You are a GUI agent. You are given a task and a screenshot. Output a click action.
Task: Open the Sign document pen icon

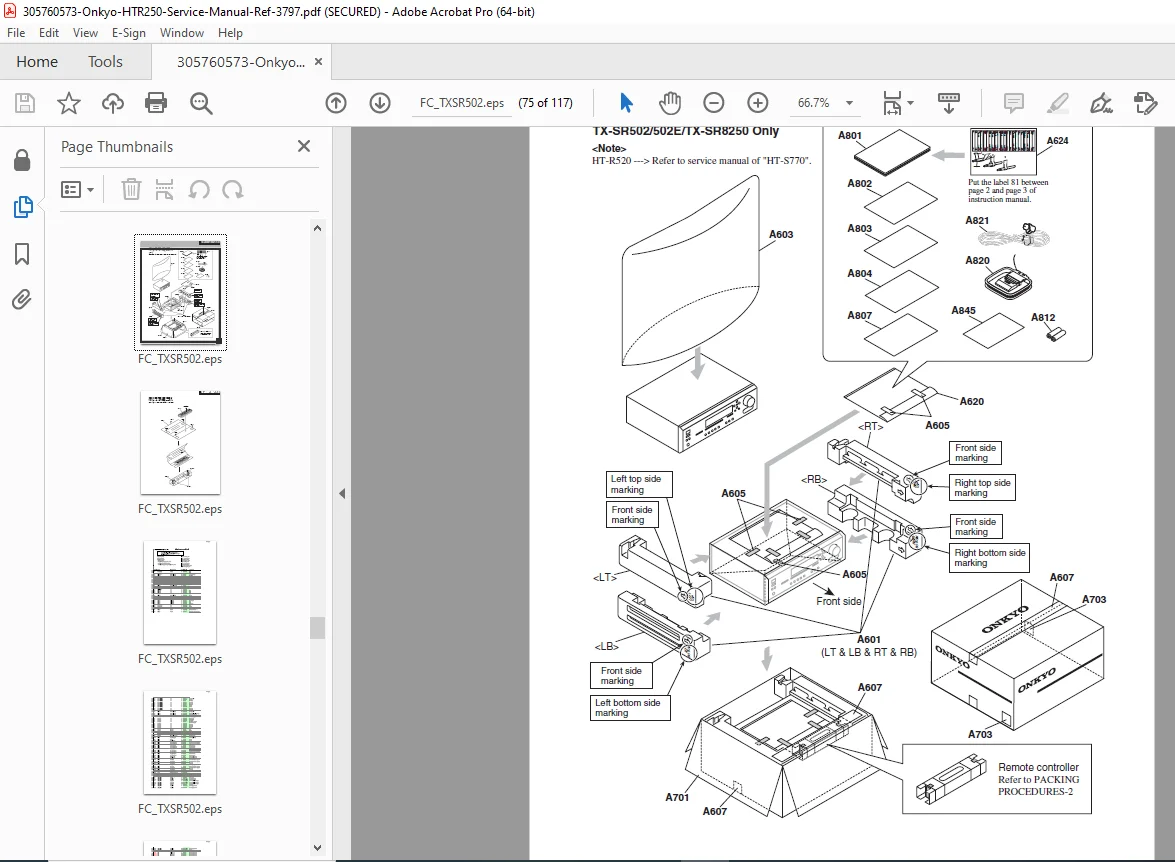pyautogui.click(x=1102, y=103)
